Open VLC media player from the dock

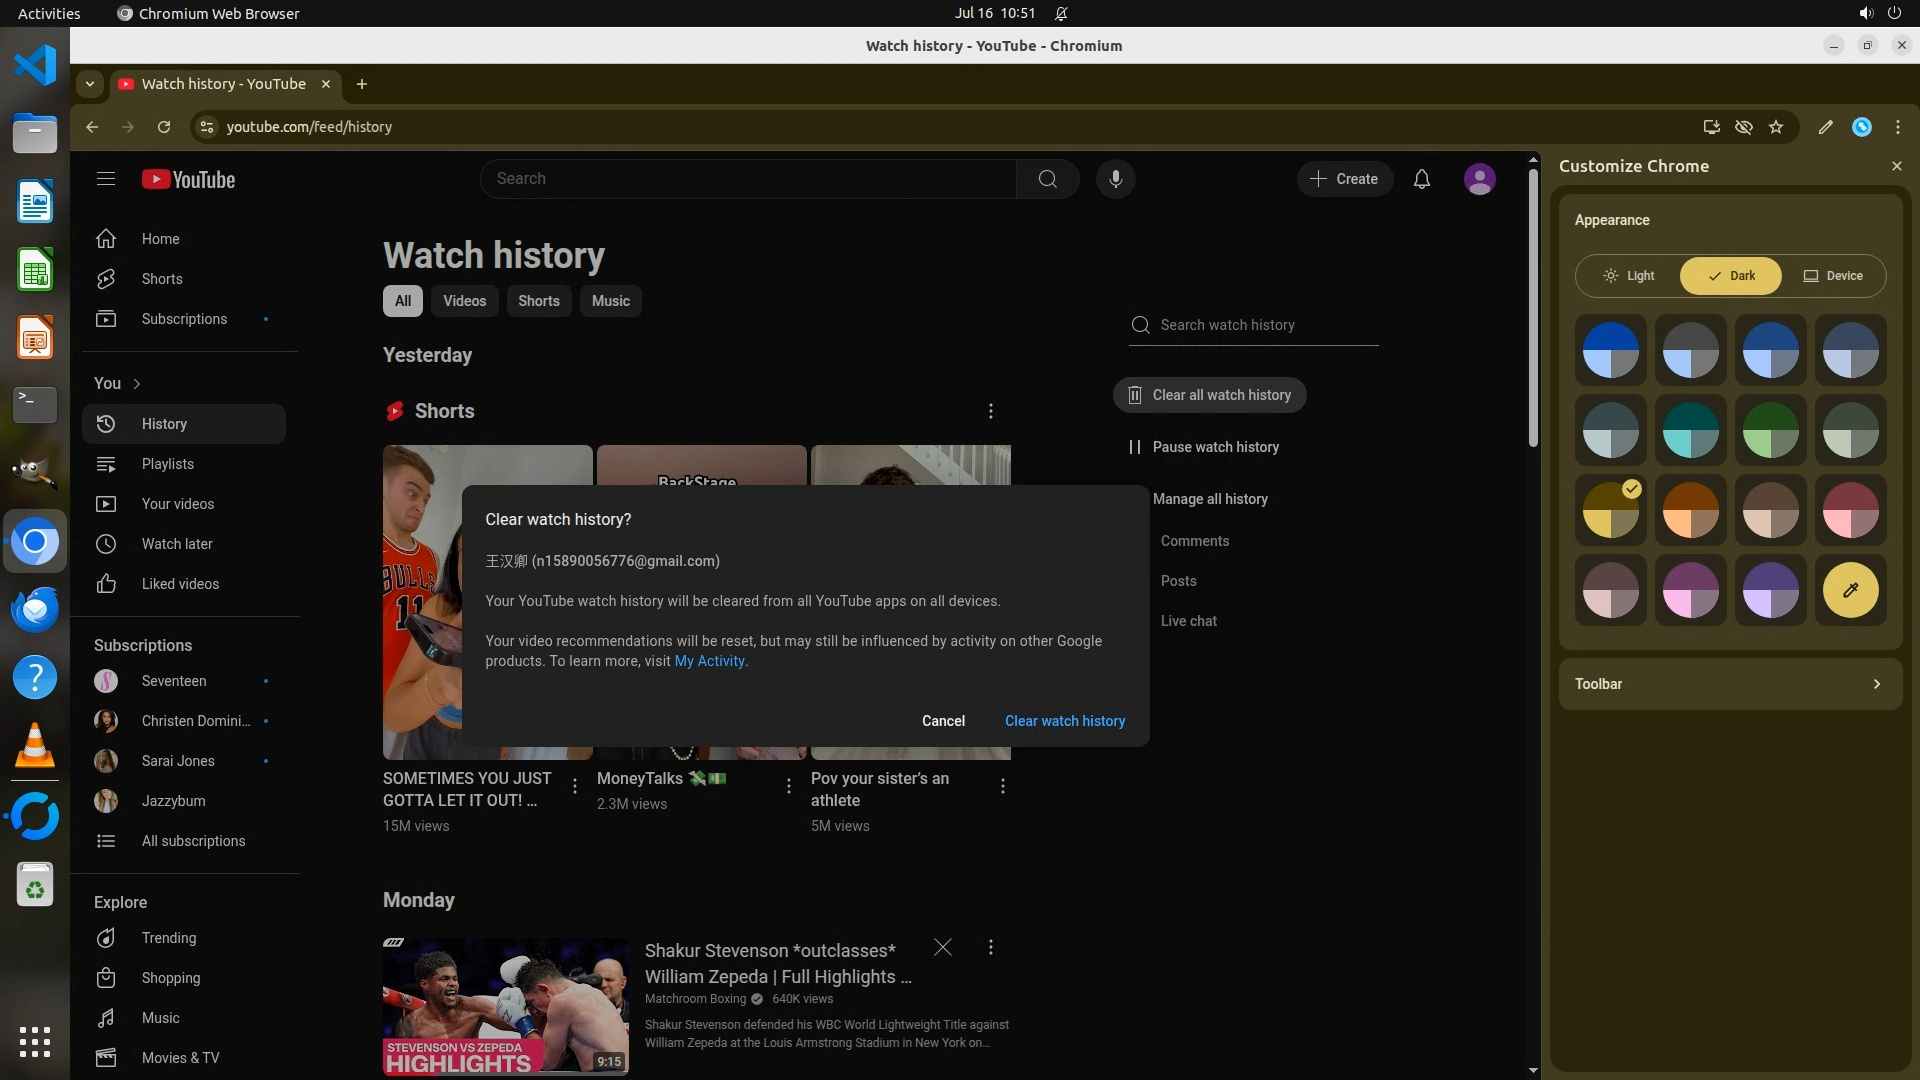[x=35, y=746]
